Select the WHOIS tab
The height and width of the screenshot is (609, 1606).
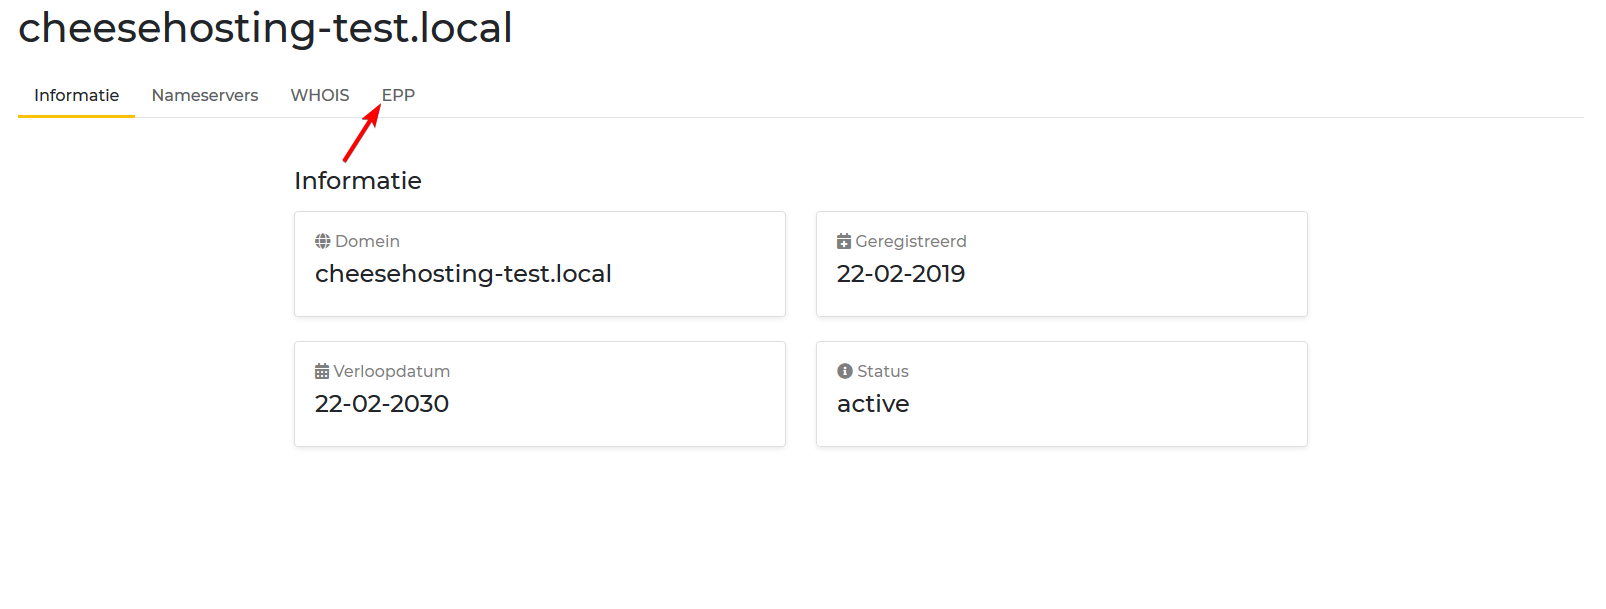[x=320, y=95]
